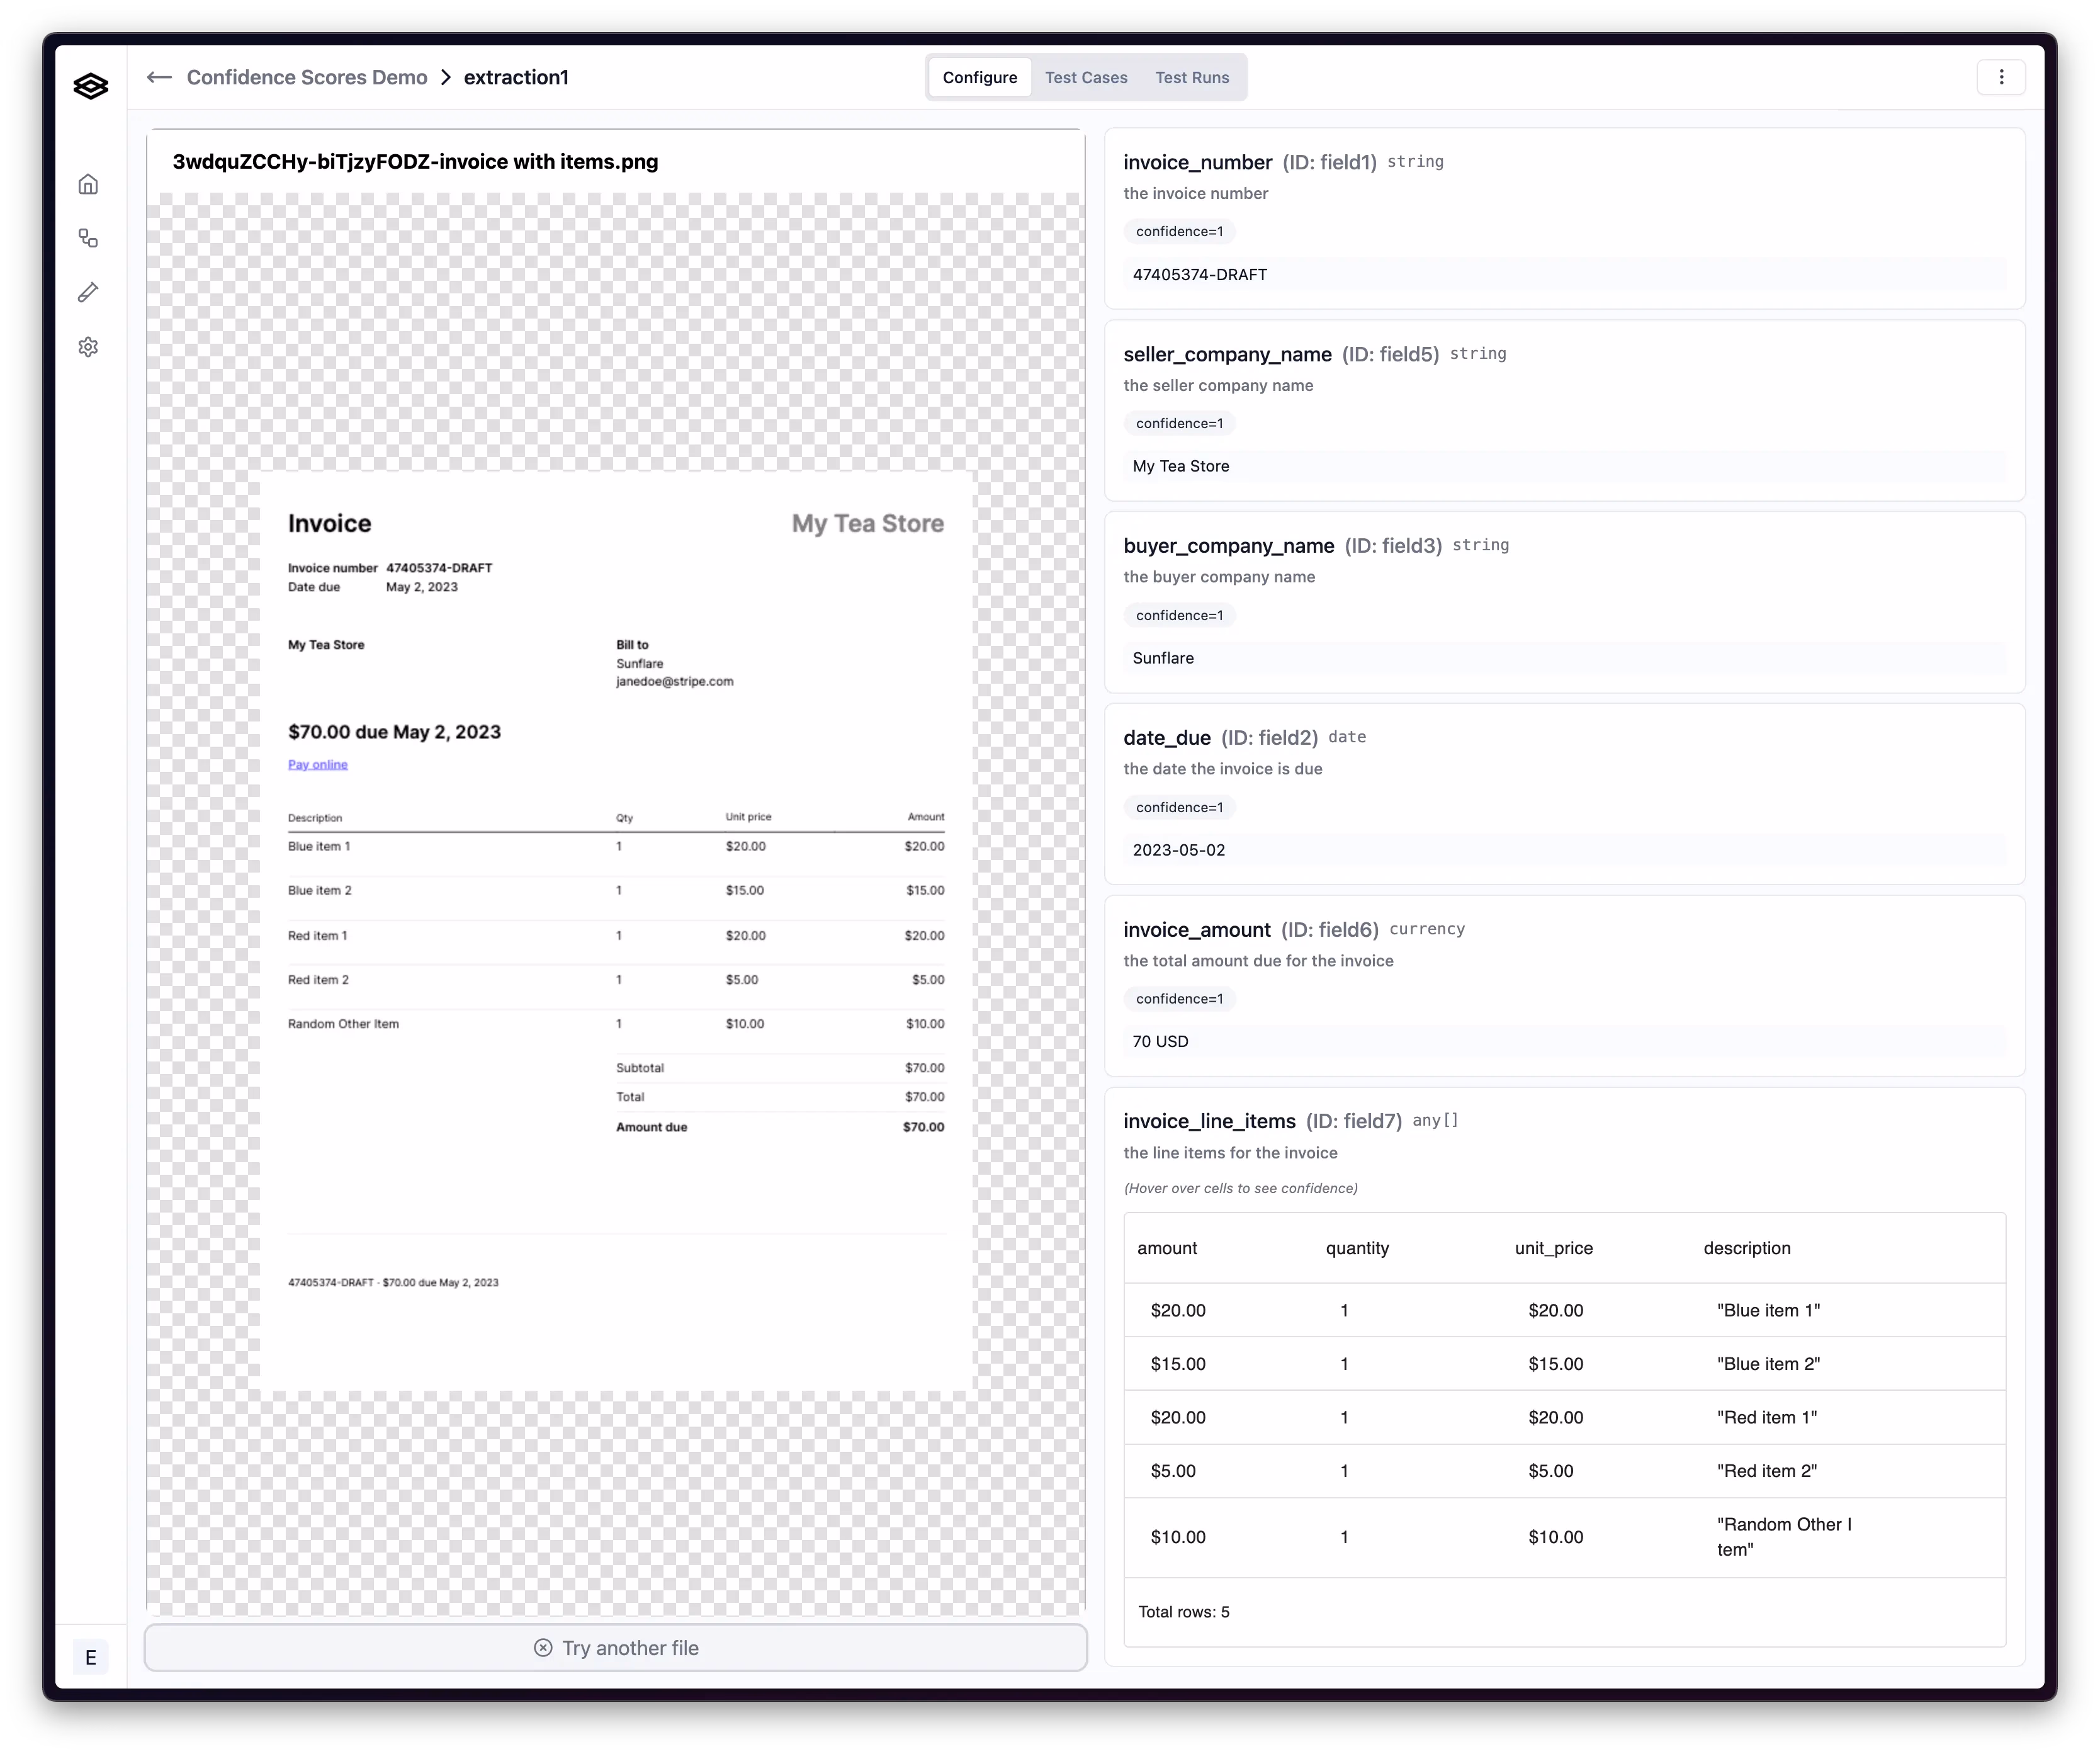Click the quantity column header
This screenshot has width=2100, height=1754.
pyautogui.click(x=1356, y=1248)
